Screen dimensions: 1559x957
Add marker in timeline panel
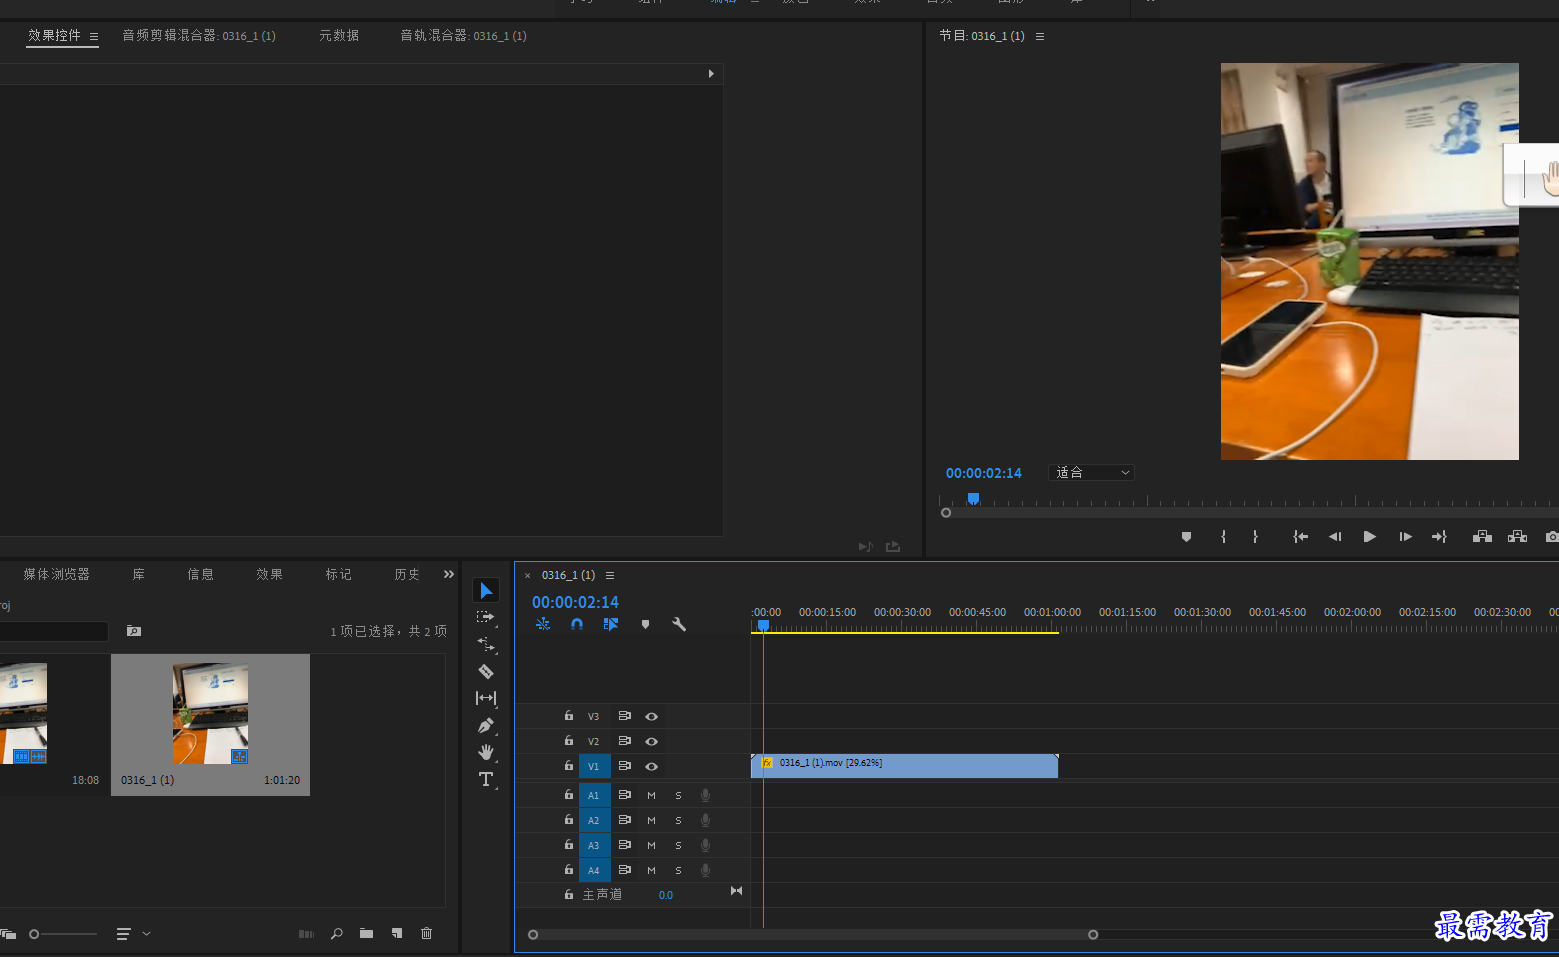tap(645, 624)
